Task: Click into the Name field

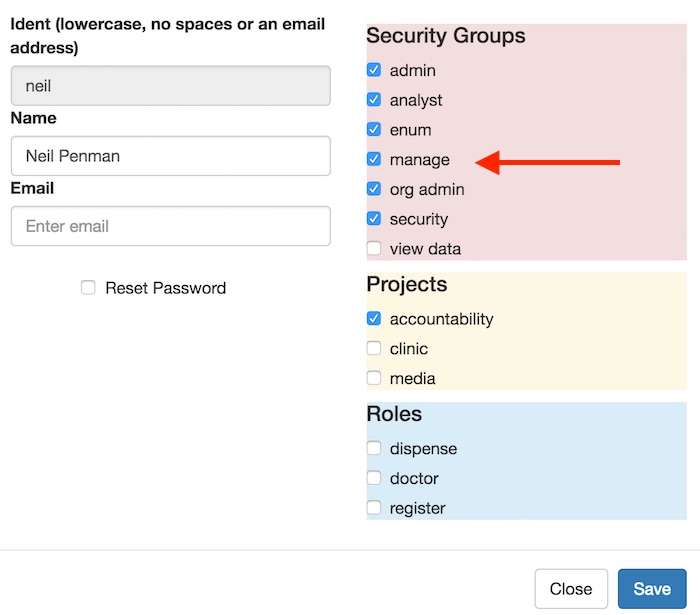Action: (170, 156)
